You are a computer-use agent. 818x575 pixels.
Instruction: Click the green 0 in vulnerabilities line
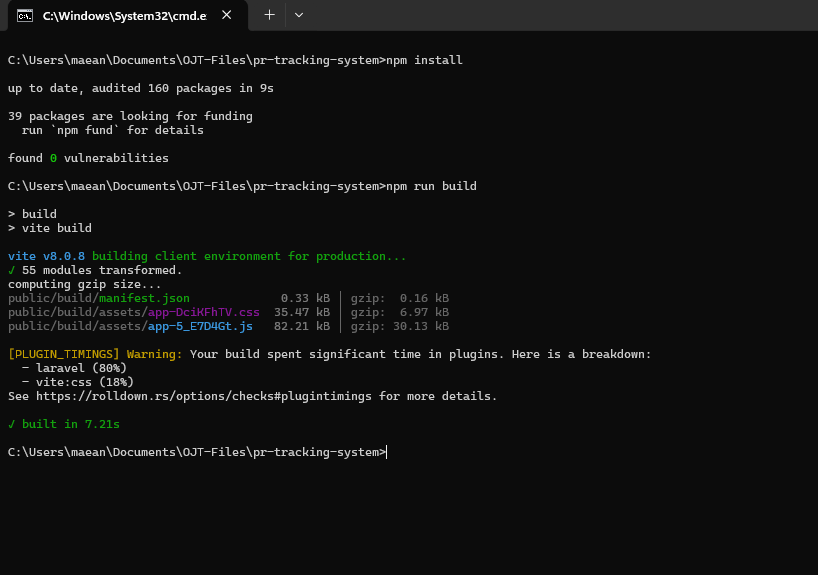[x=53, y=158]
